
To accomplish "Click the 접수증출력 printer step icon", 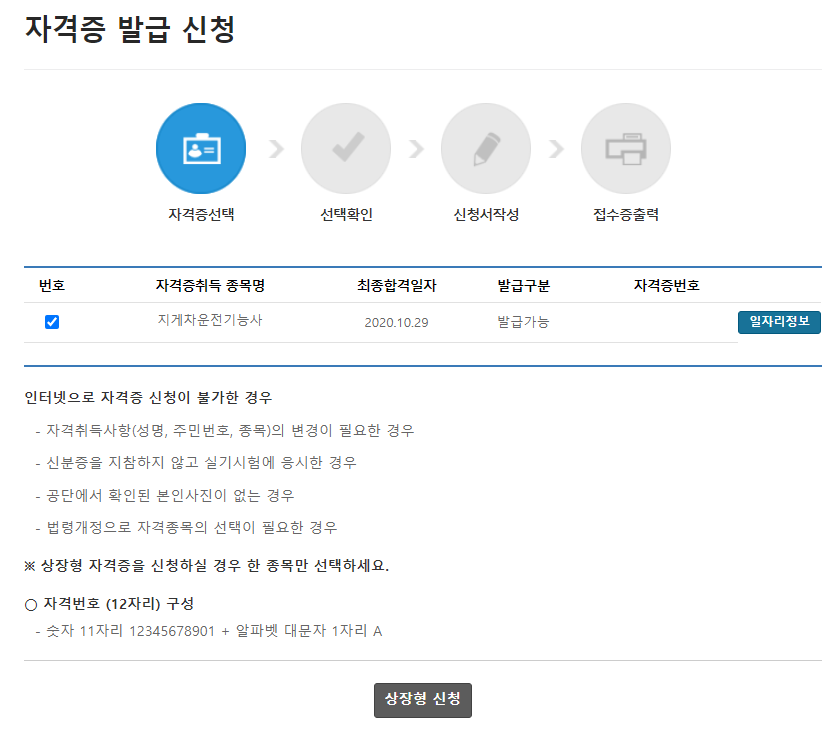I will [626, 148].
